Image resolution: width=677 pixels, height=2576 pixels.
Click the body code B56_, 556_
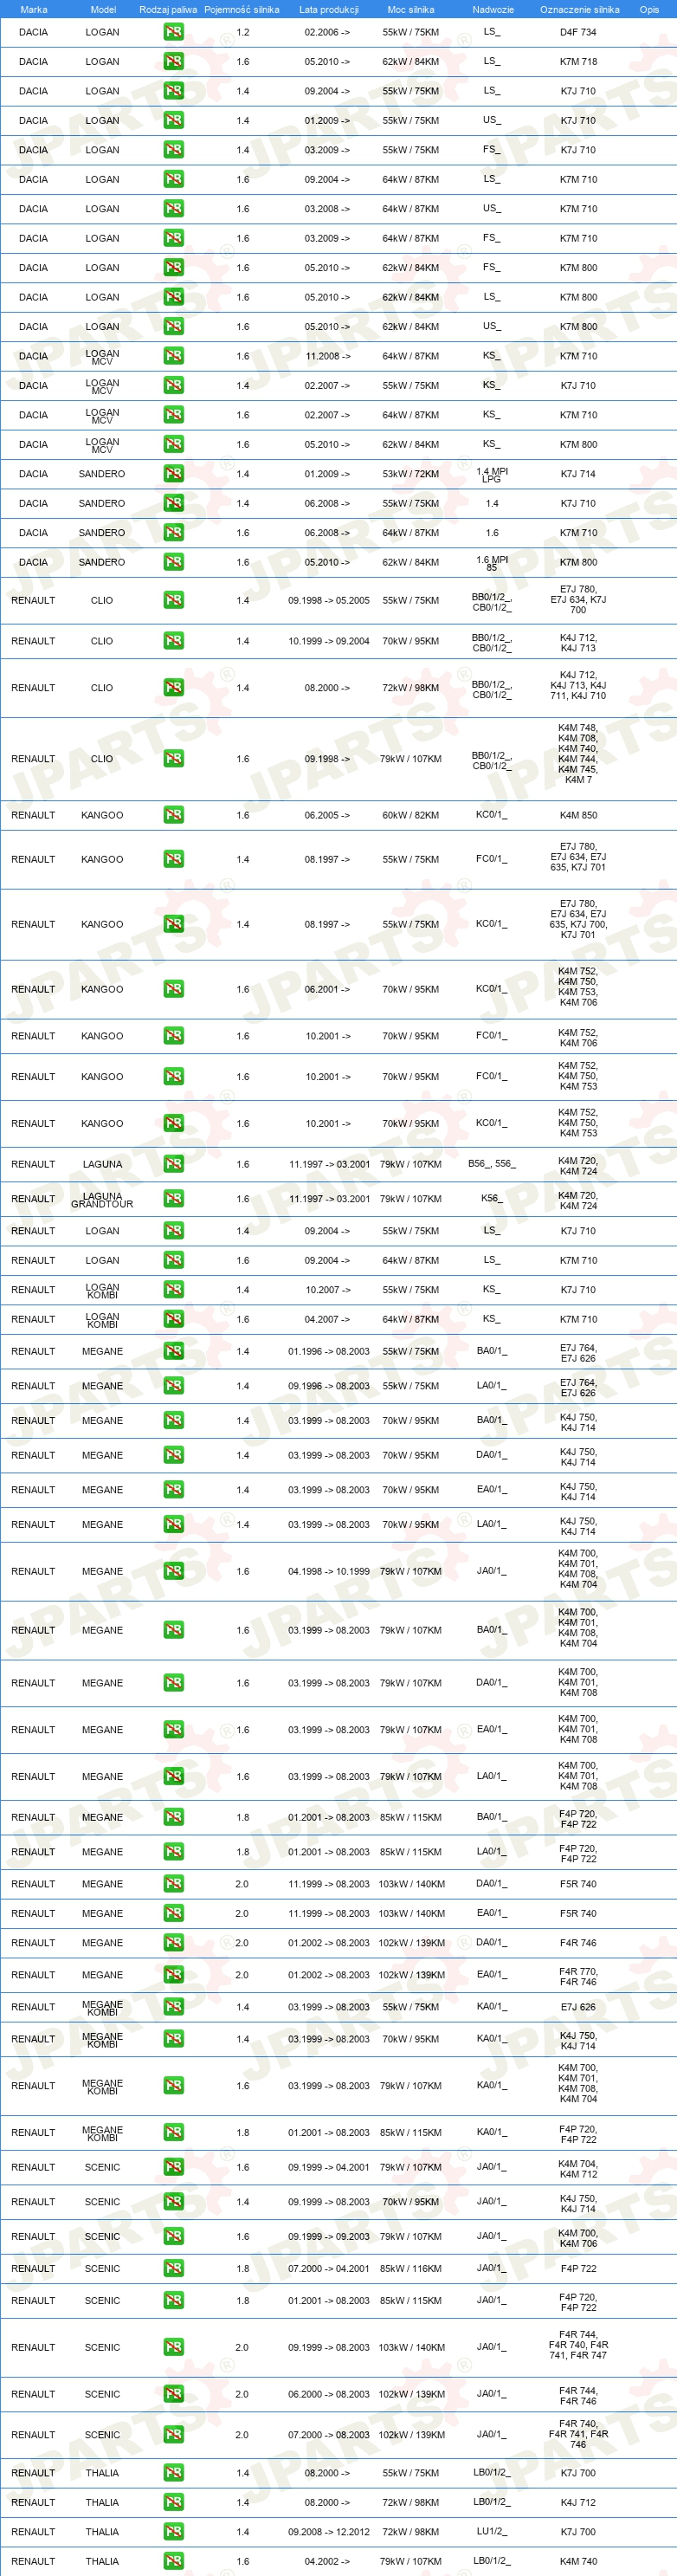click(x=492, y=1163)
